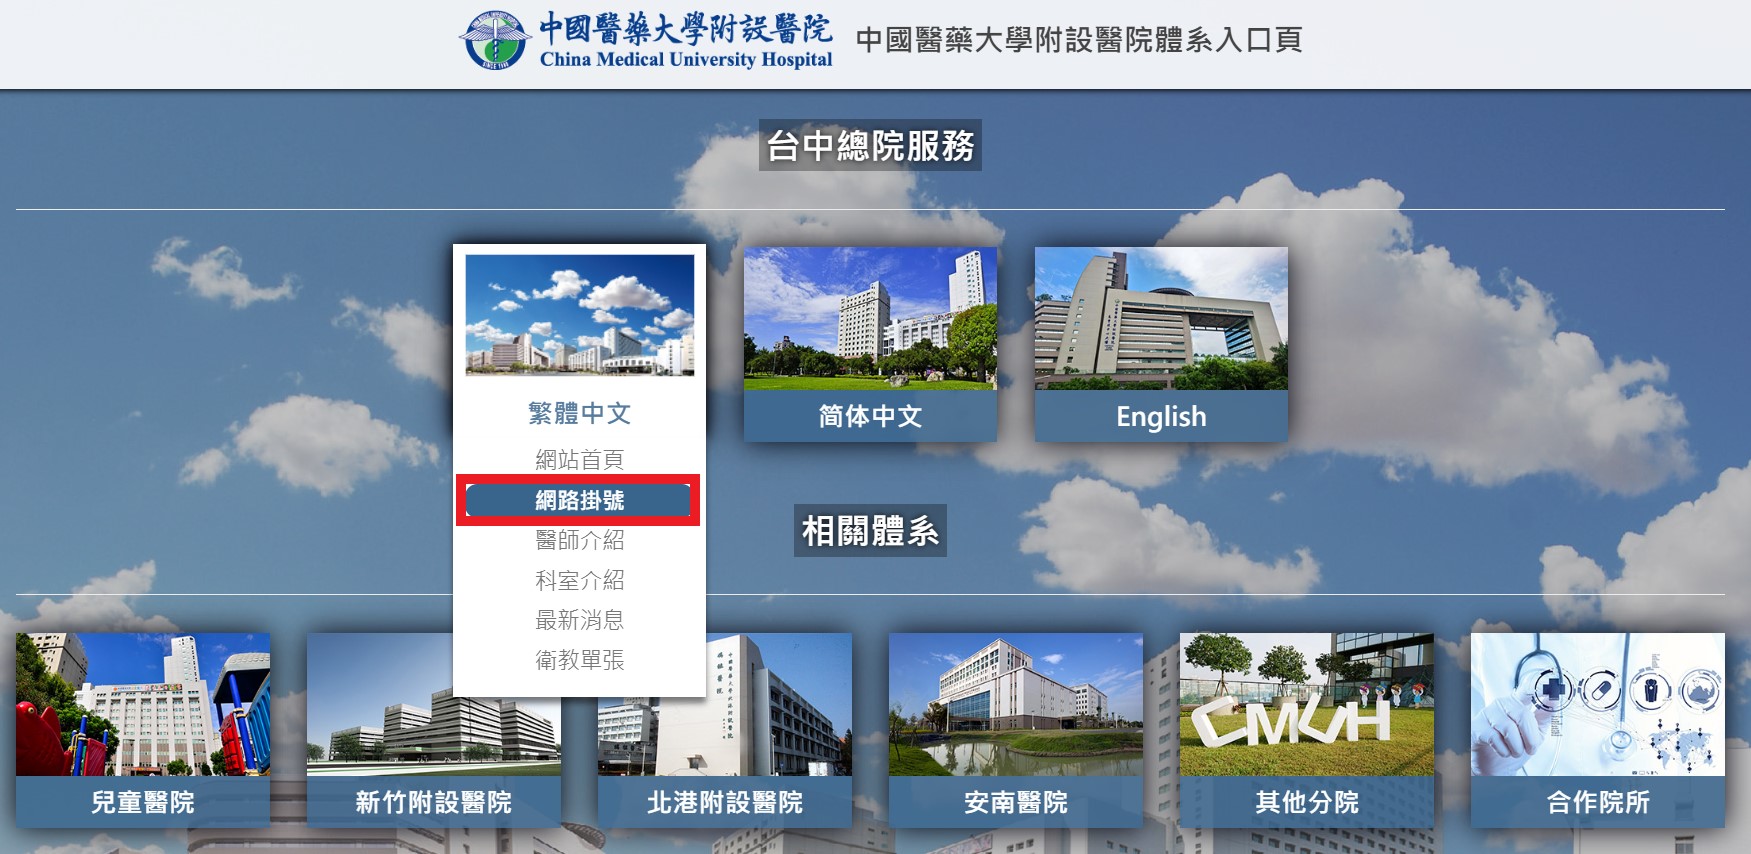The image size is (1751, 854).
Task: Open 科室介紹 department introductions
Action: click(580, 580)
